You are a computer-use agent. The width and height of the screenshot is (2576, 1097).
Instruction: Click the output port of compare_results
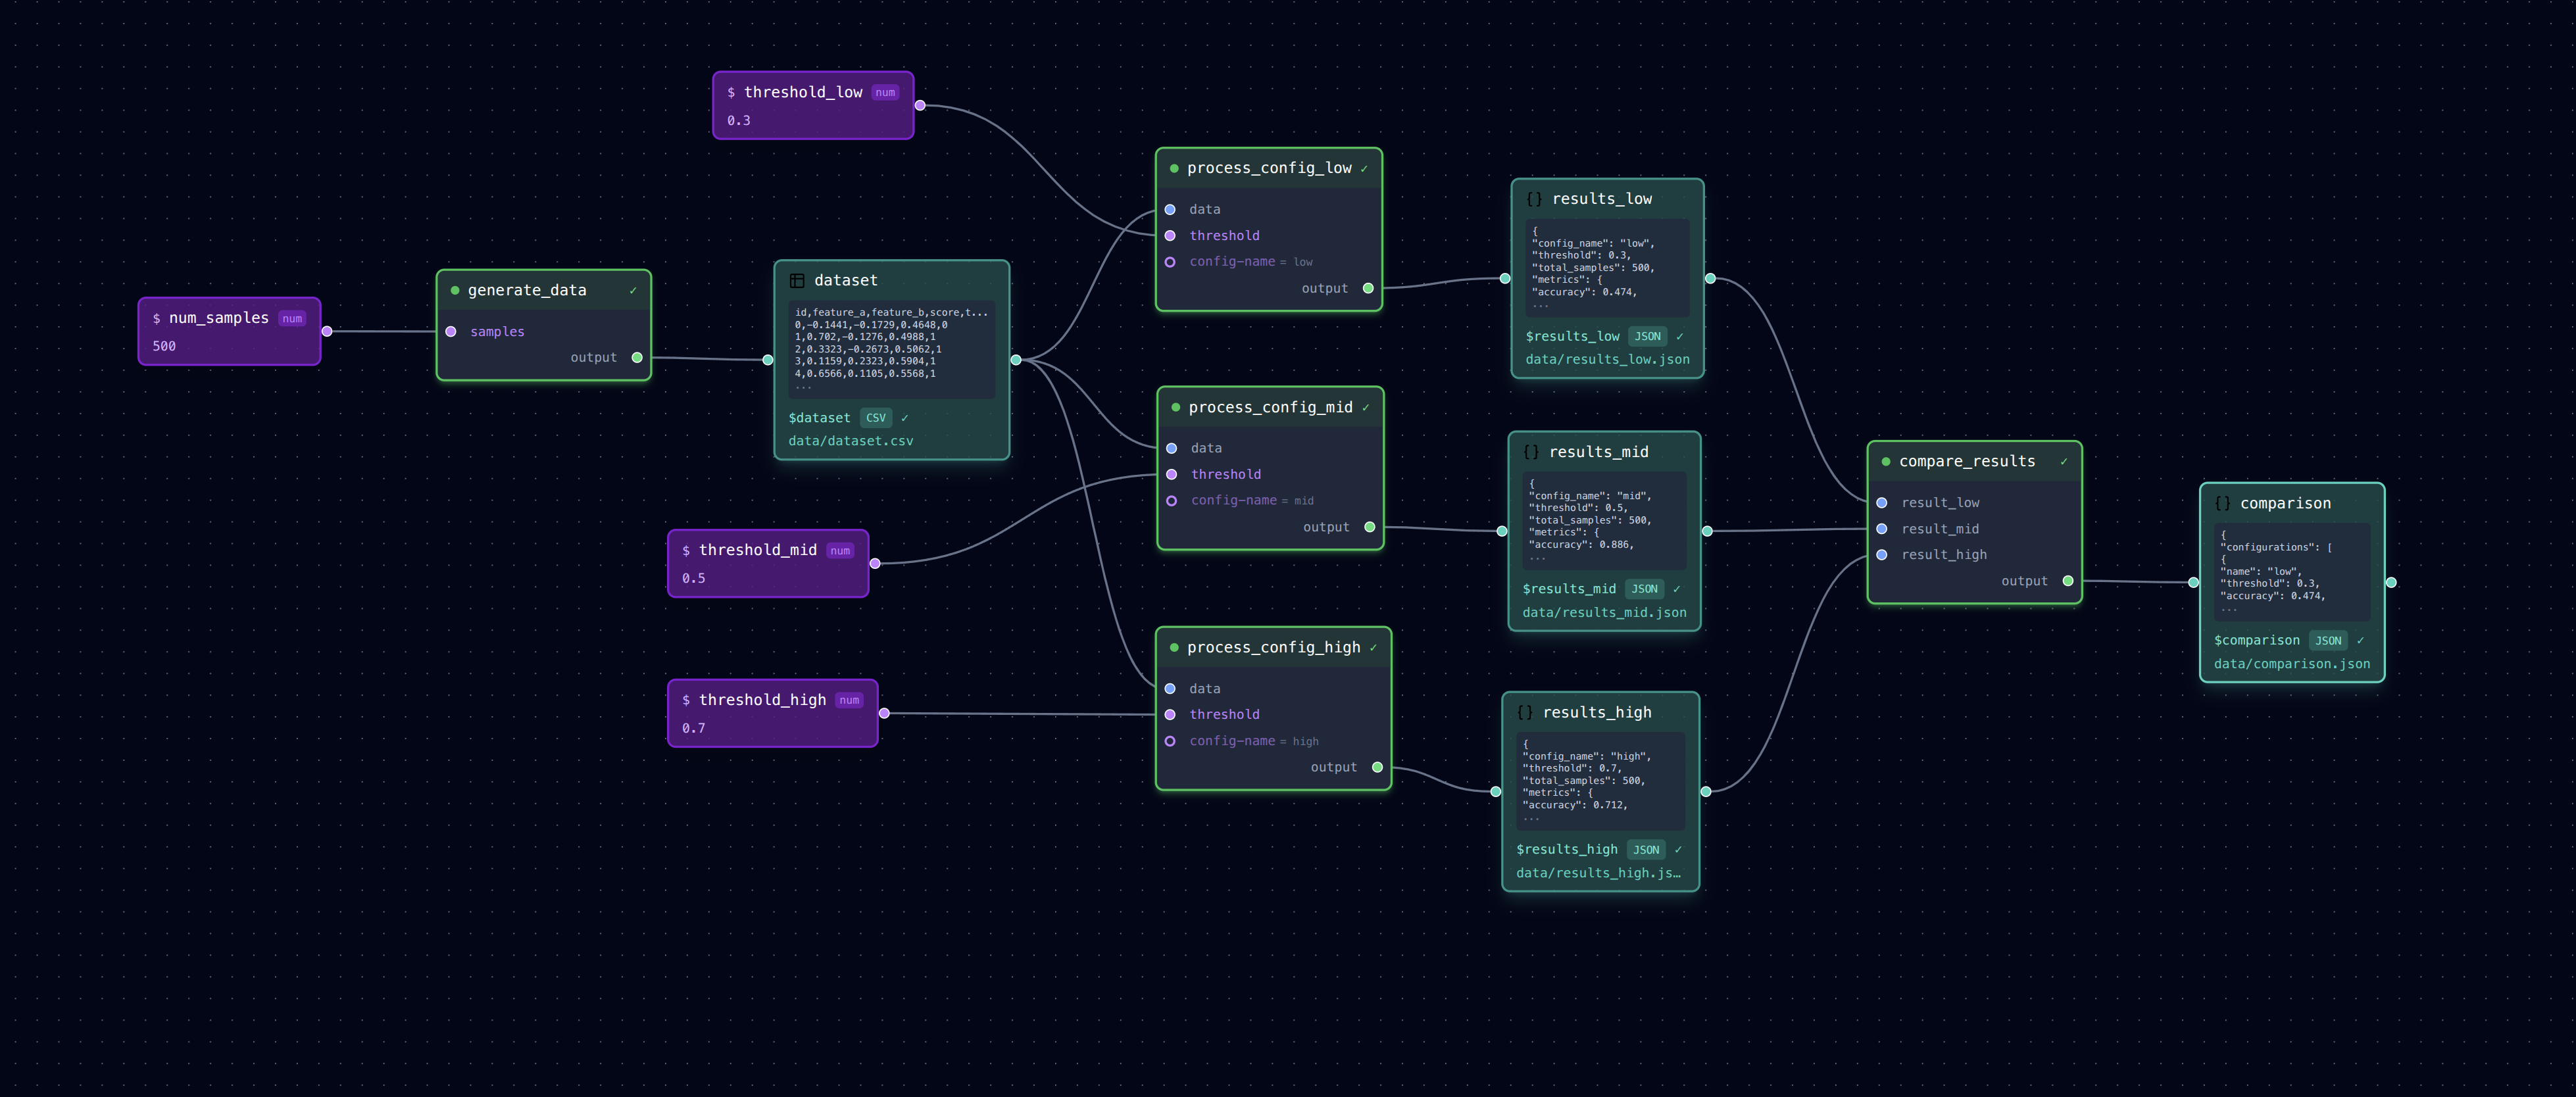click(x=2067, y=581)
